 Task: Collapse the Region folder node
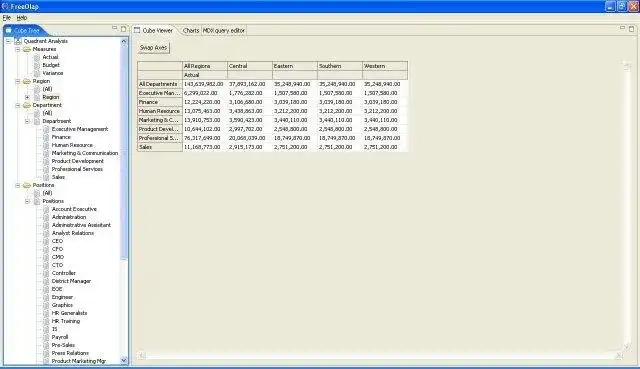pos(18,81)
